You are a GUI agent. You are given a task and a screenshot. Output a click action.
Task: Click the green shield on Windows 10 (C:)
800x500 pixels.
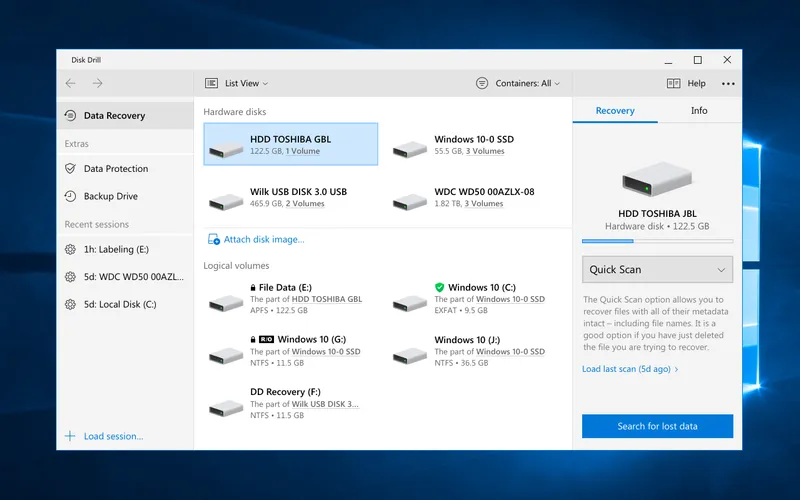(439, 287)
